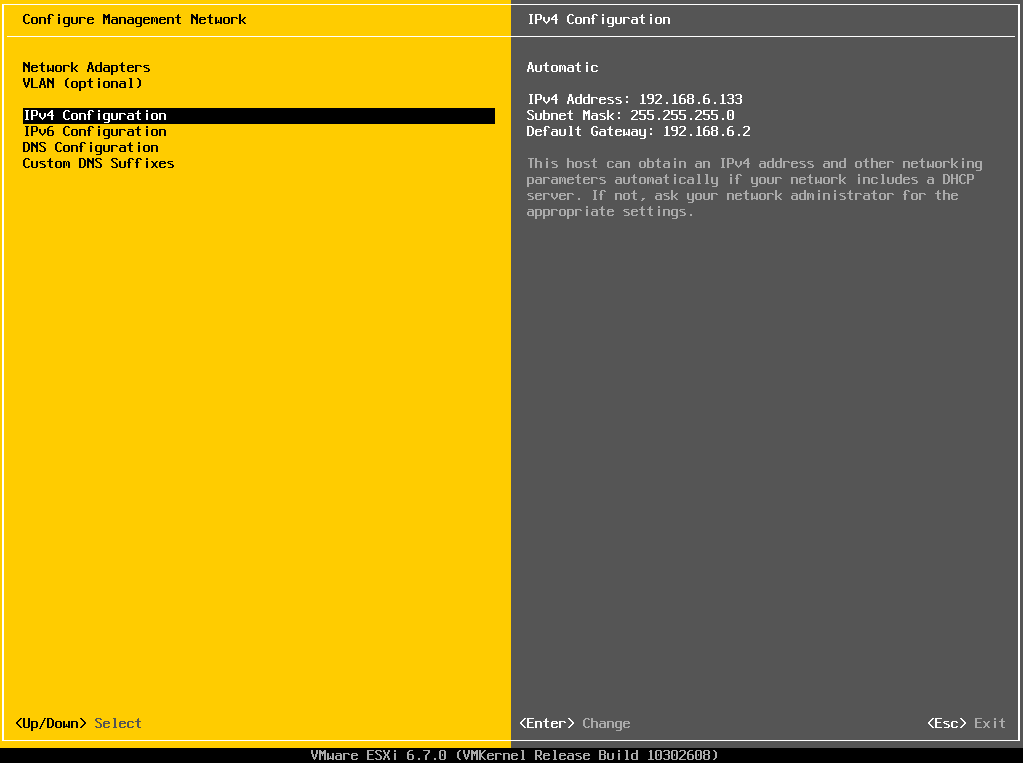Select IPv4 Configuration in the menu
The width and height of the screenshot is (1023, 763).
(x=94, y=115)
